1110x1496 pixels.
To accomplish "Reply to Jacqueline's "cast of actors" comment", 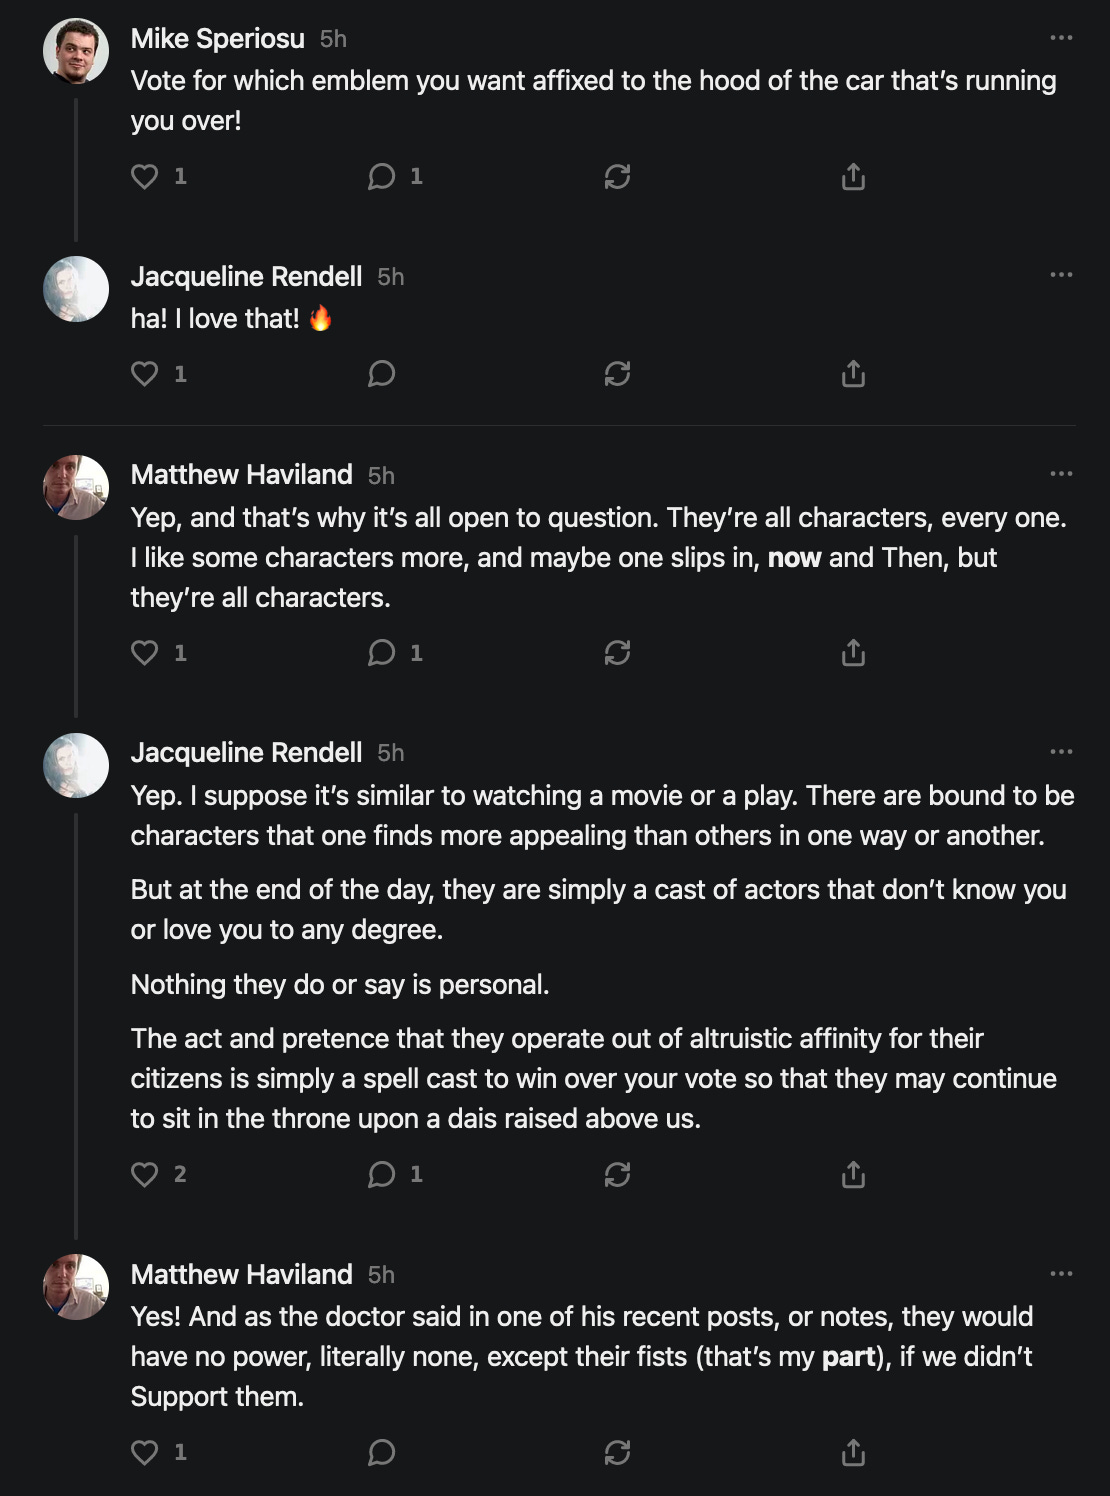I will [381, 1174].
